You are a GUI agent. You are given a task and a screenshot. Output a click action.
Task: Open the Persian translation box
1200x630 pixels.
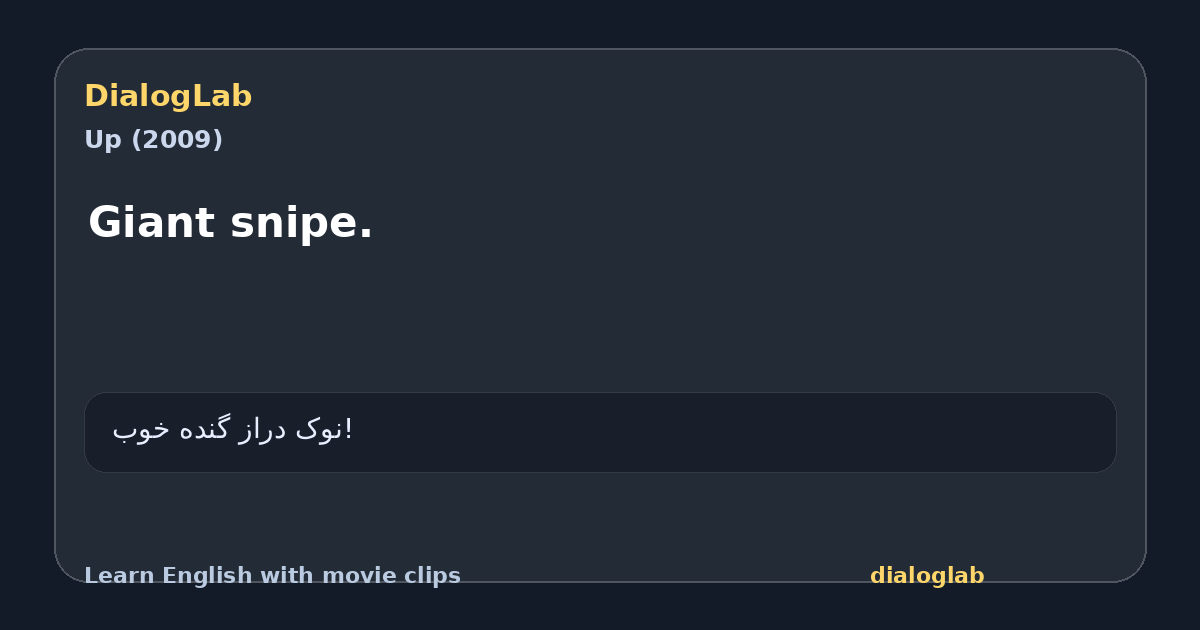coord(600,432)
